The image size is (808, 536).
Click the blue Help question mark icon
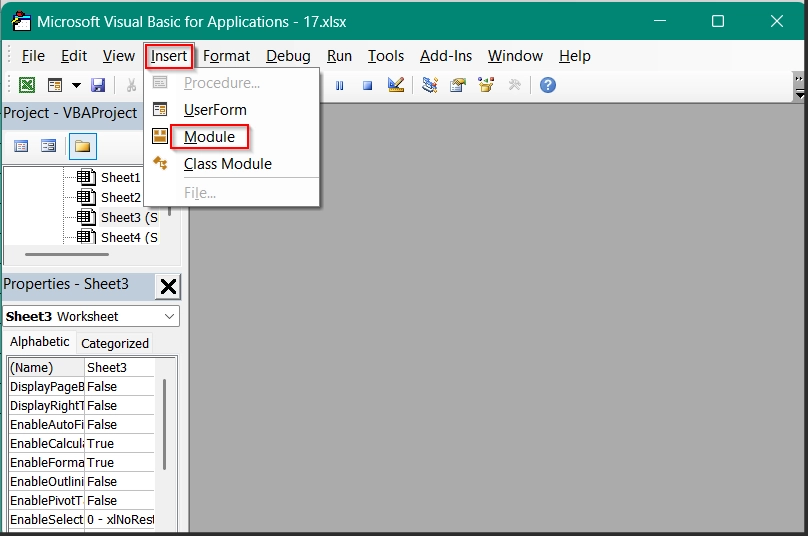coord(548,85)
